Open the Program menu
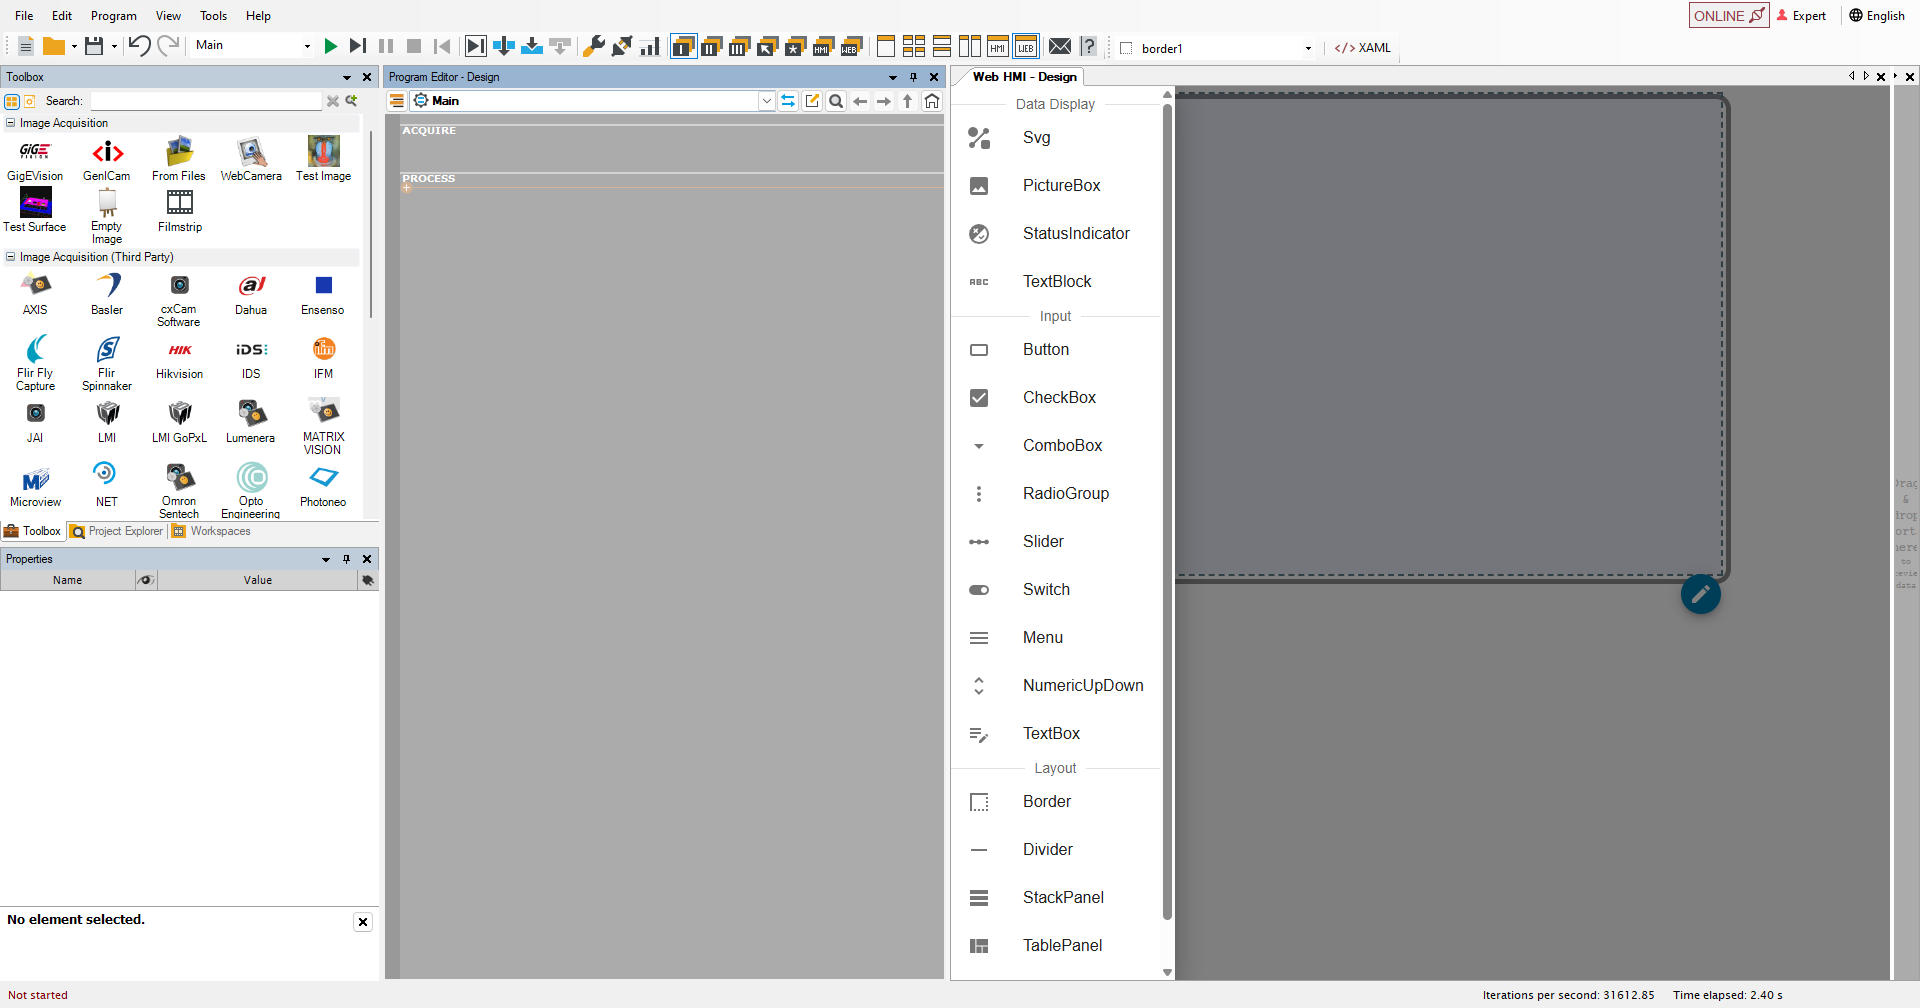1920x1008 pixels. 114,16
